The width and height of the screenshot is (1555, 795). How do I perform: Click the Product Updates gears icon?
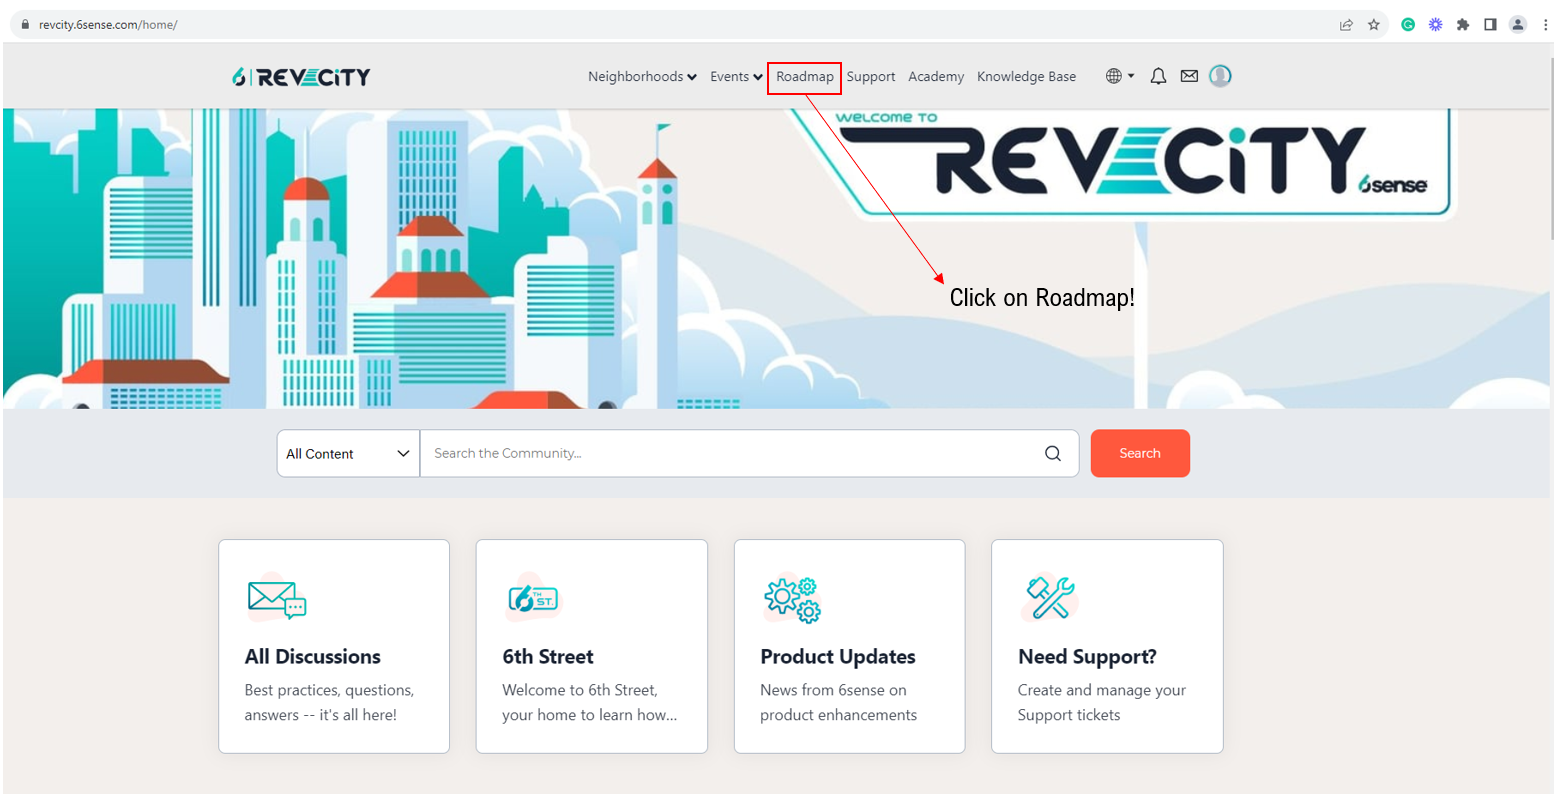tap(792, 598)
